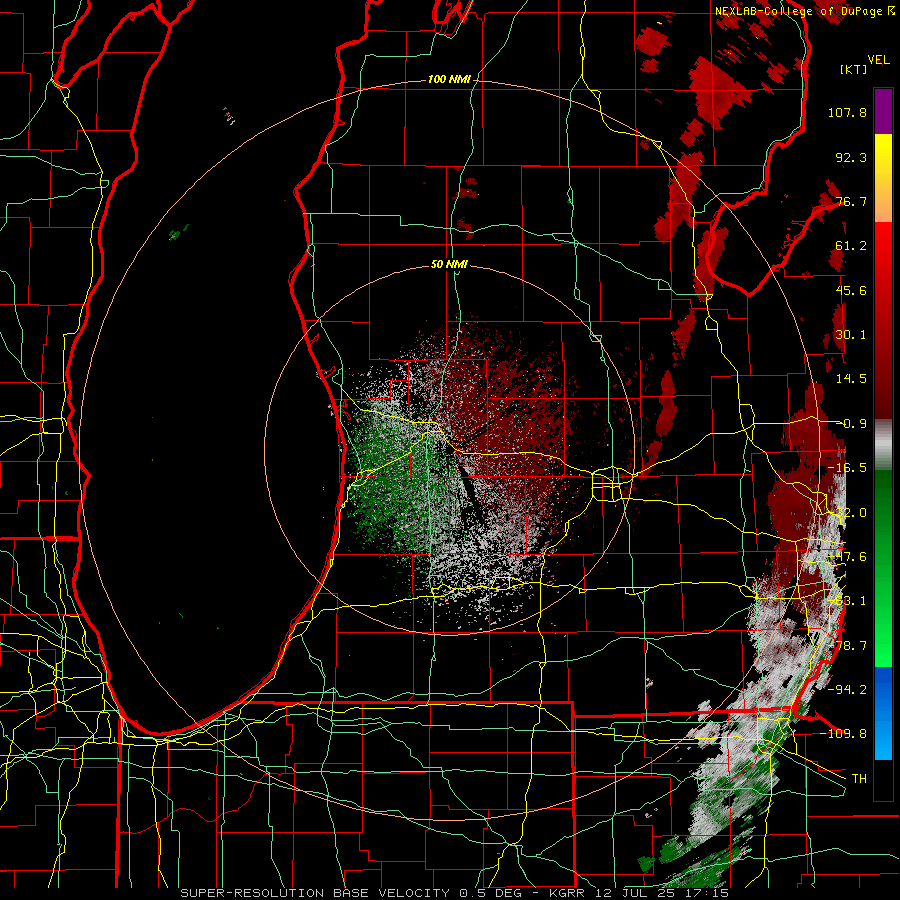Click the -0.9 value on velocity scale

tap(853, 424)
